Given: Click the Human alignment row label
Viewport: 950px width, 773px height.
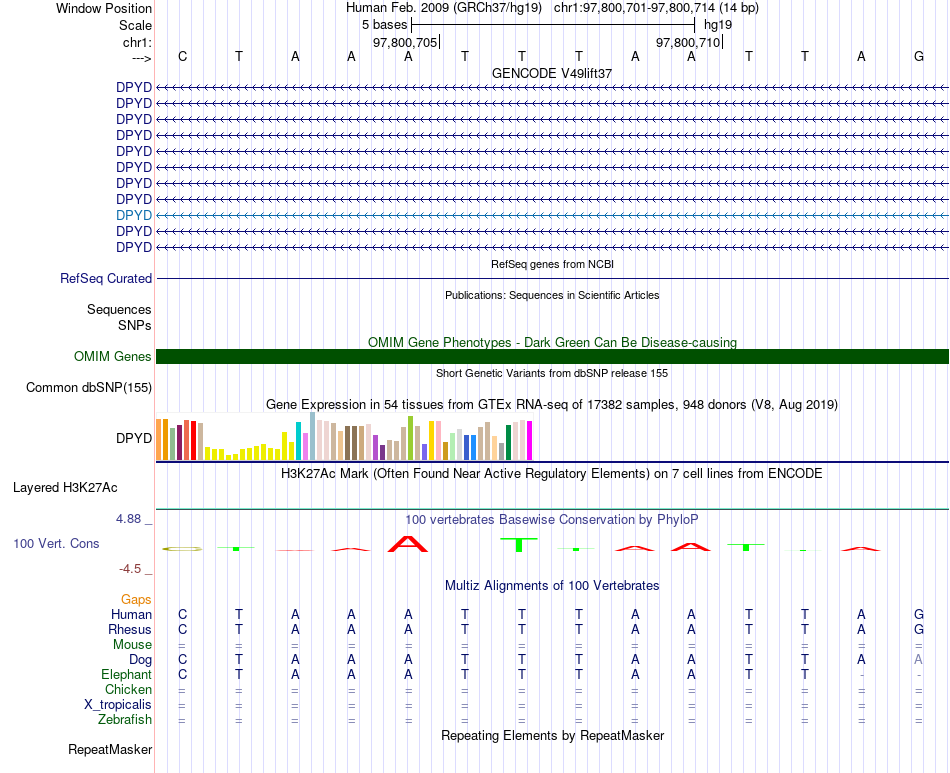Looking at the screenshot, I should (131, 615).
